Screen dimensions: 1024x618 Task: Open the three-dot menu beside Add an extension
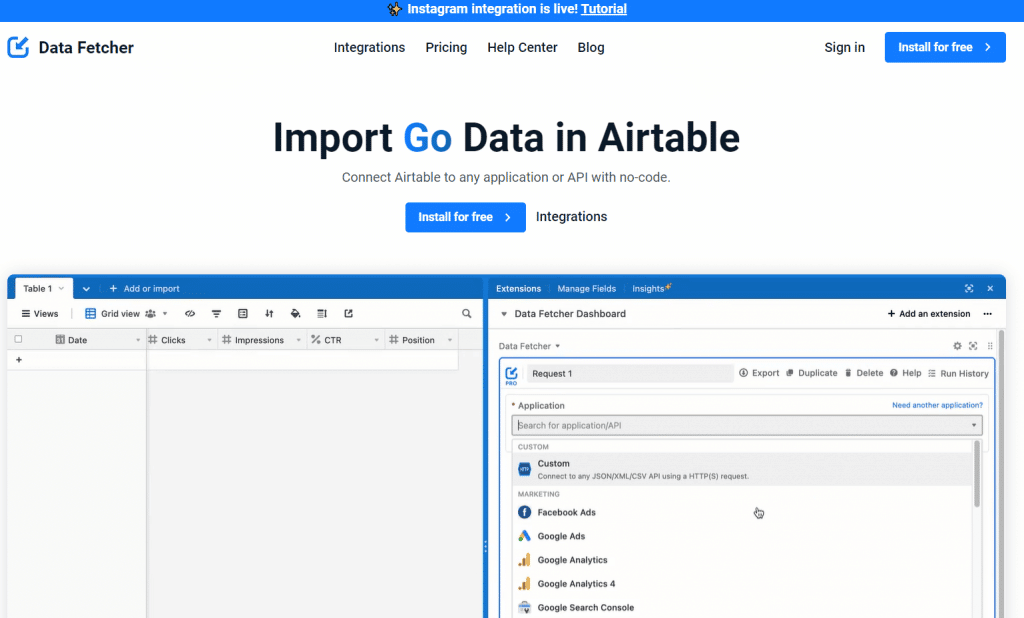coord(987,314)
